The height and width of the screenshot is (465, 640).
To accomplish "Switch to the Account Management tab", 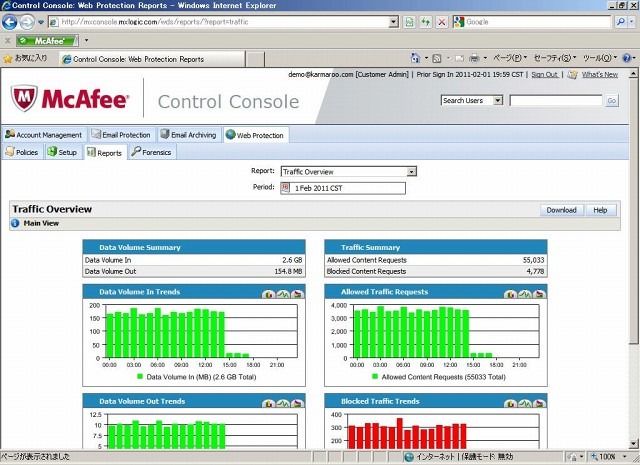I will 44,135.
